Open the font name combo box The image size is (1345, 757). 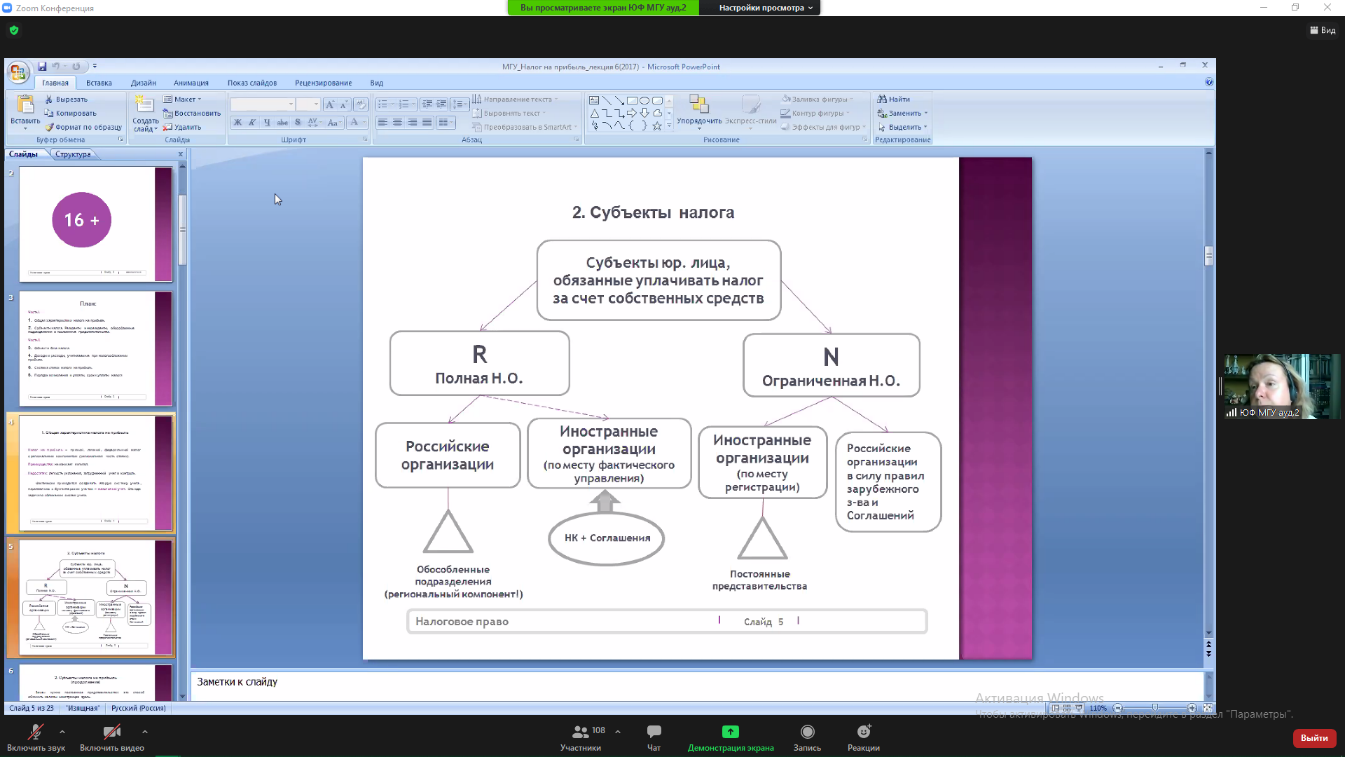pos(263,104)
